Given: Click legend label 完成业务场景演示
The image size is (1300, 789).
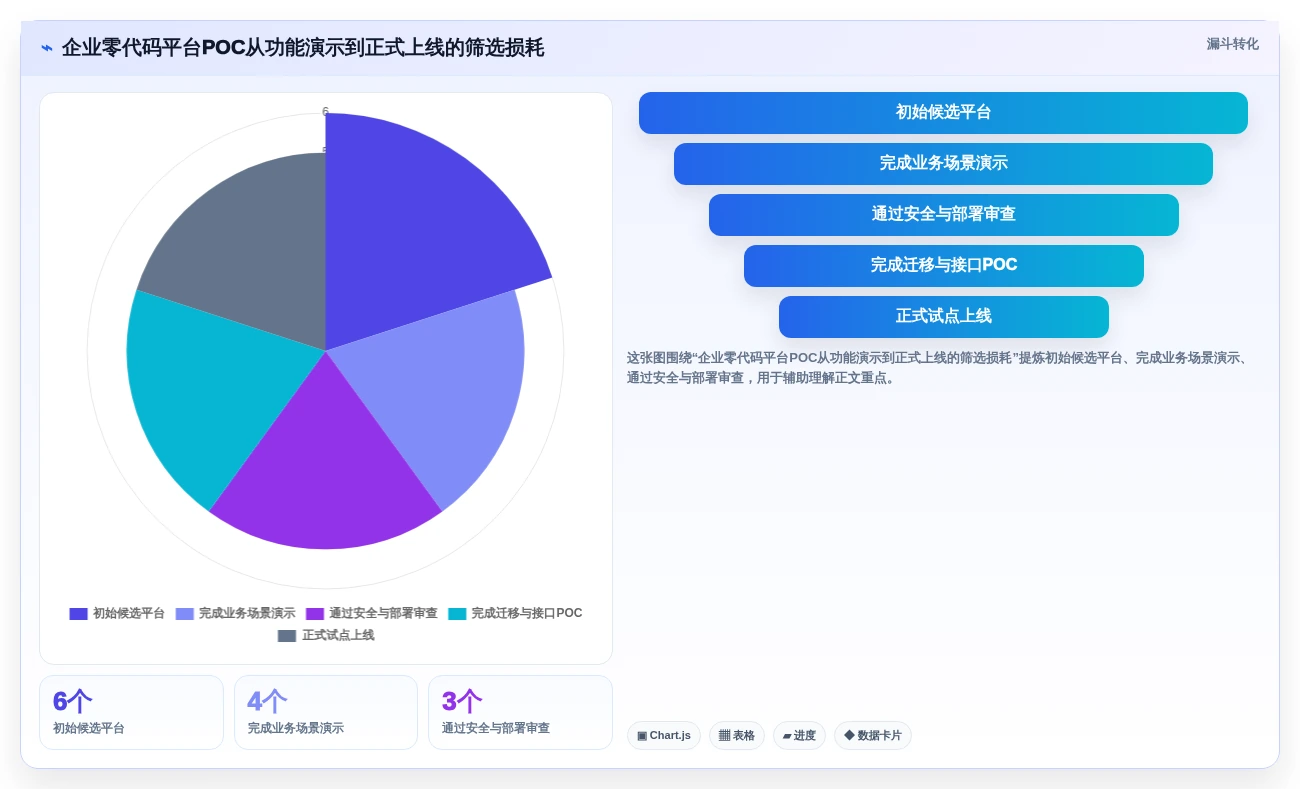Looking at the screenshot, I should click(247, 614).
